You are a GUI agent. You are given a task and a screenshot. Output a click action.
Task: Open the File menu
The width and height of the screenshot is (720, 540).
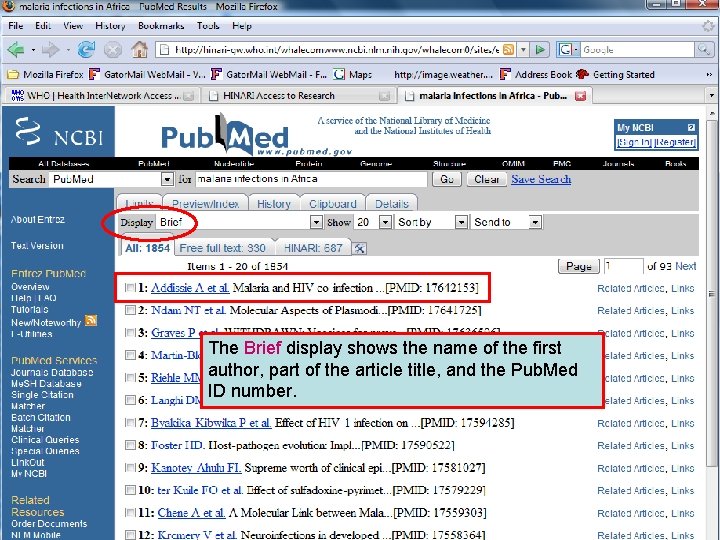(16, 26)
